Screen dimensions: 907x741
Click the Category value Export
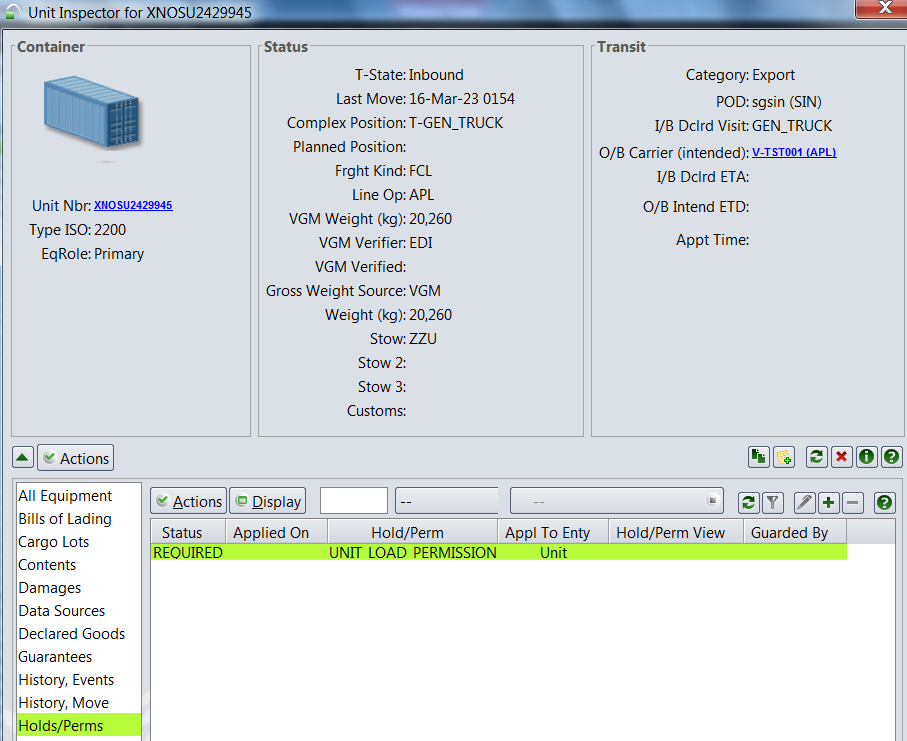pos(773,75)
